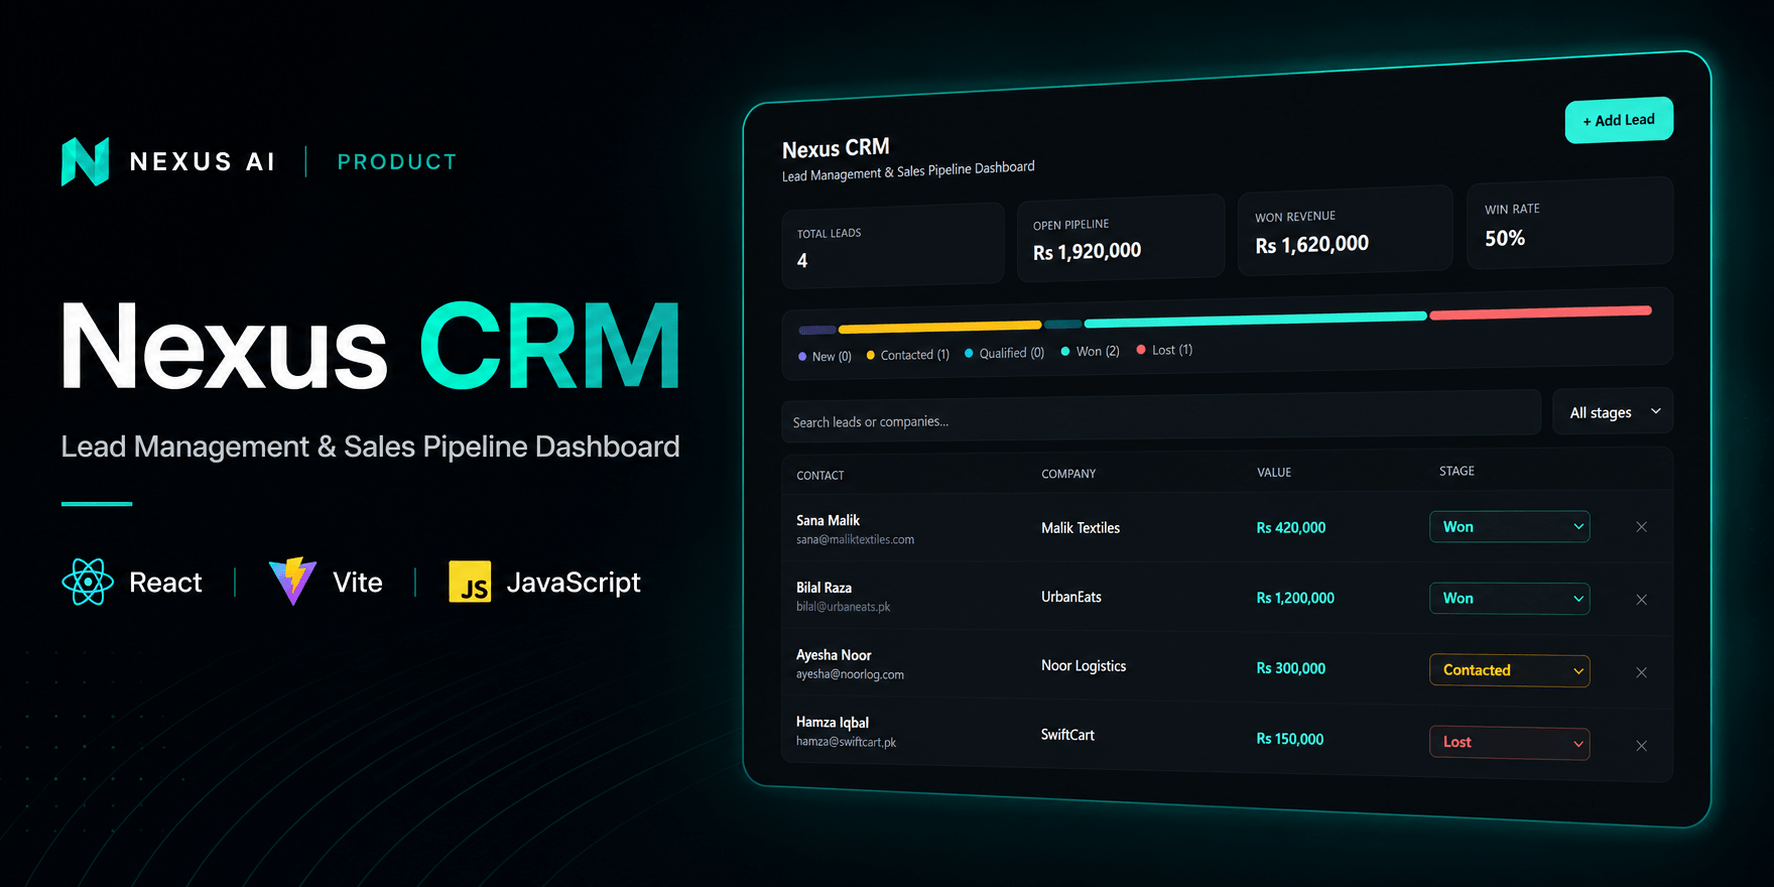The image size is (1774, 887).
Task: Click the Sana Malik contact name
Action: pos(828,520)
